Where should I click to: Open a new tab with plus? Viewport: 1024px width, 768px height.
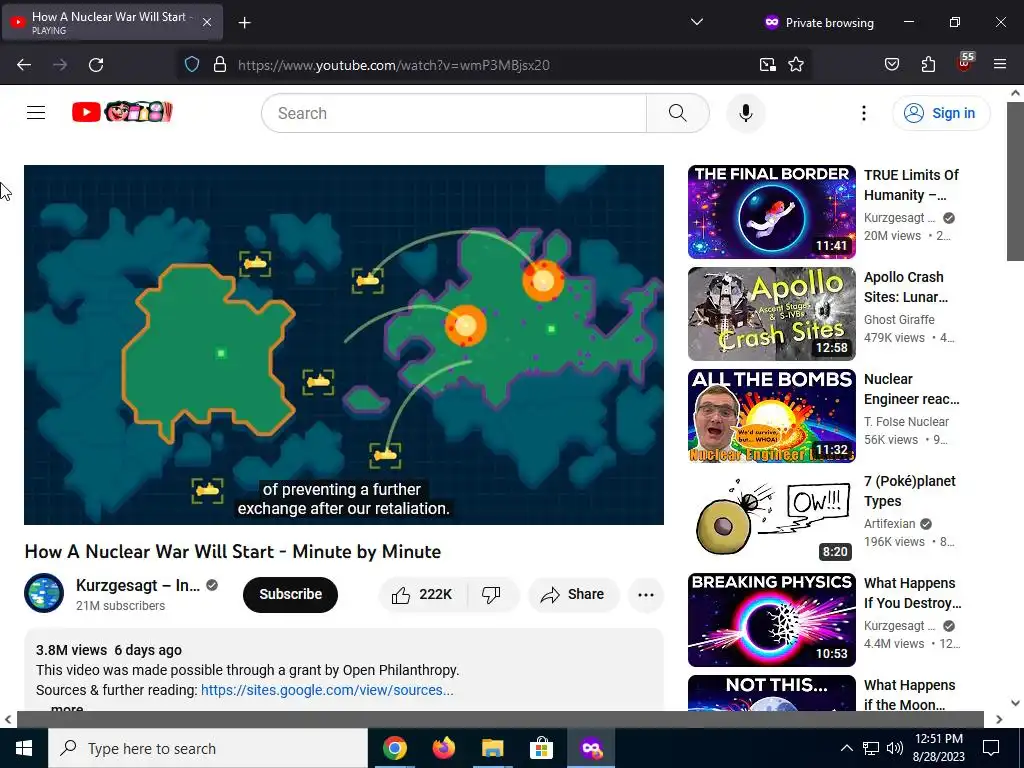[x=244, y=23]
